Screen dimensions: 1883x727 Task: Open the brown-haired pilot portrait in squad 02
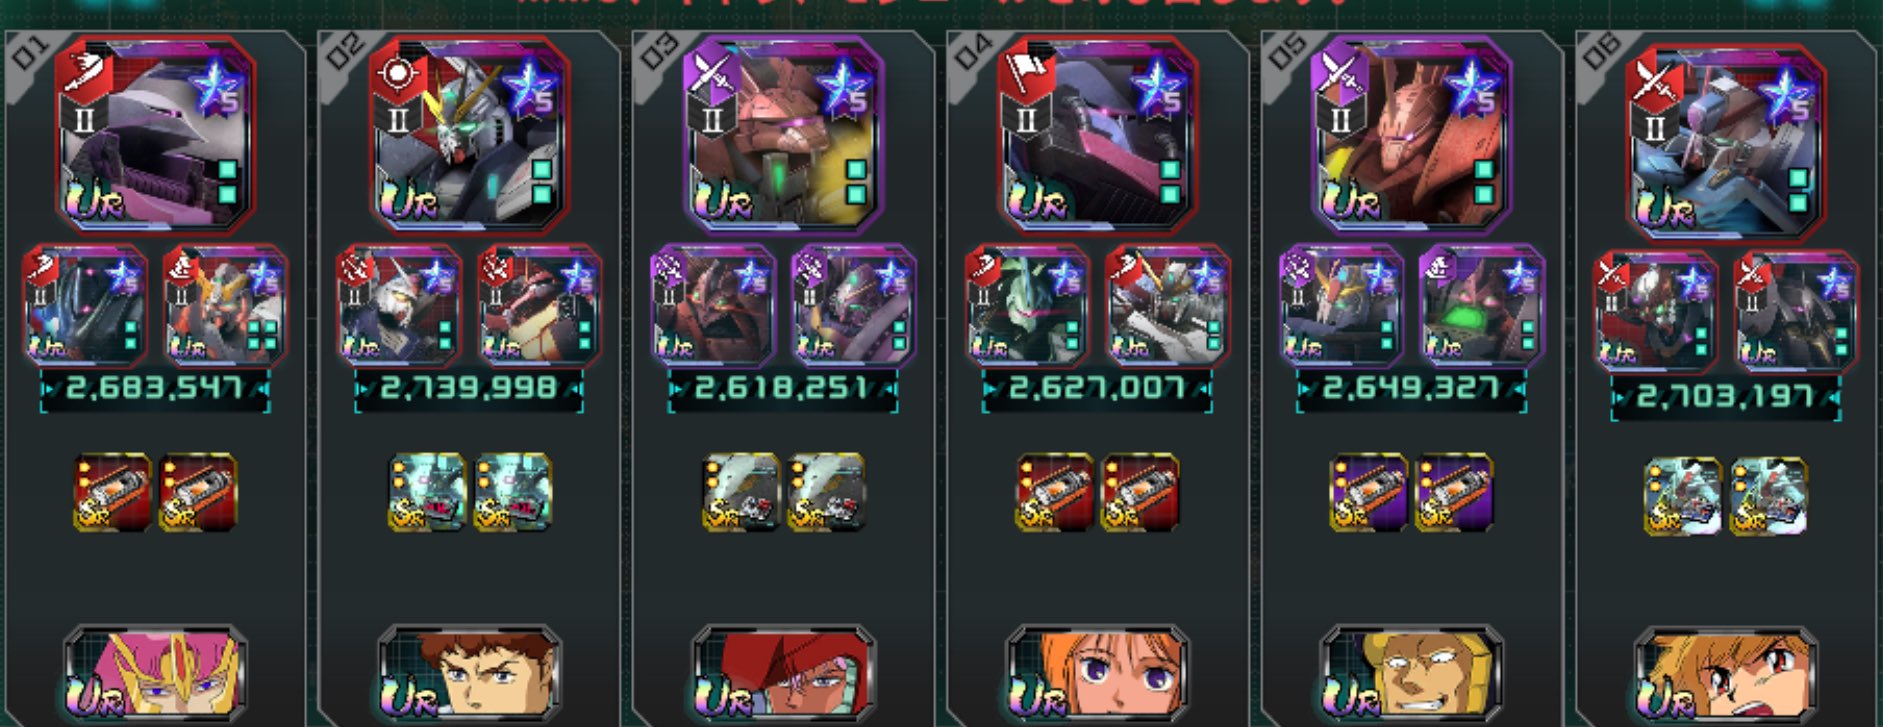click(469, 673)
